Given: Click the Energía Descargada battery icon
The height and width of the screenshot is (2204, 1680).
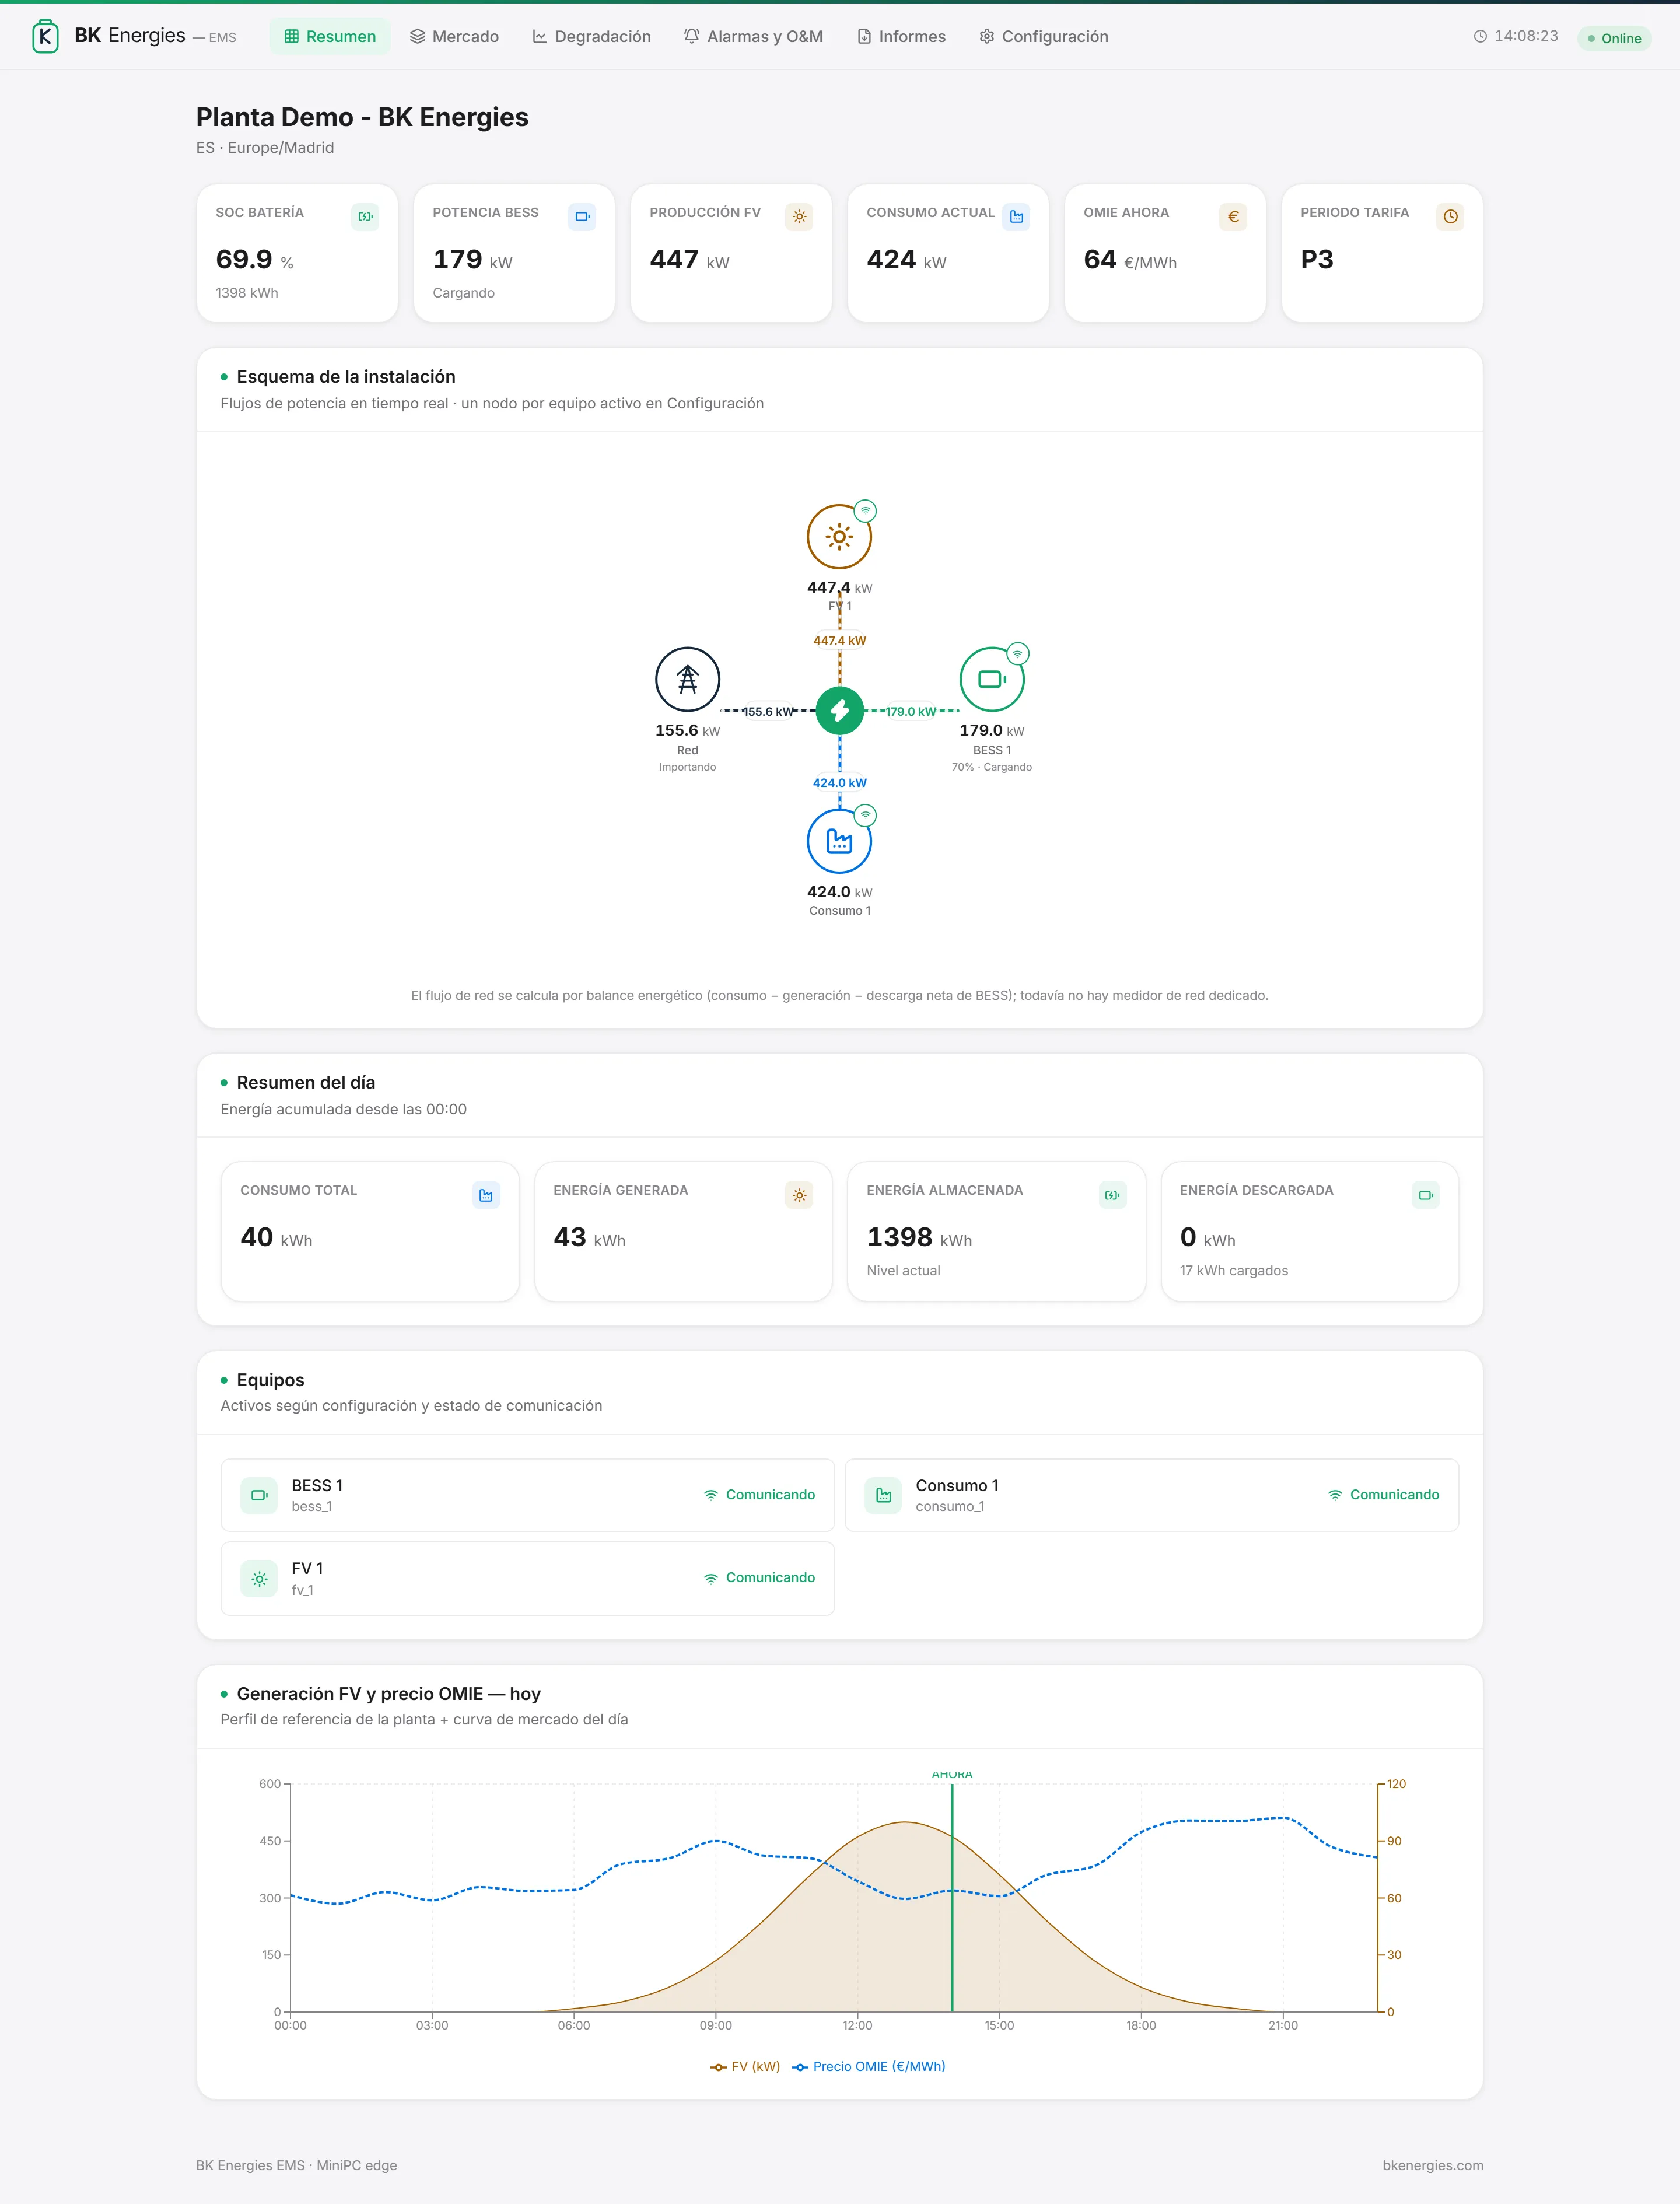Looking at the screenshot, I should (x=1426, y=1195).
